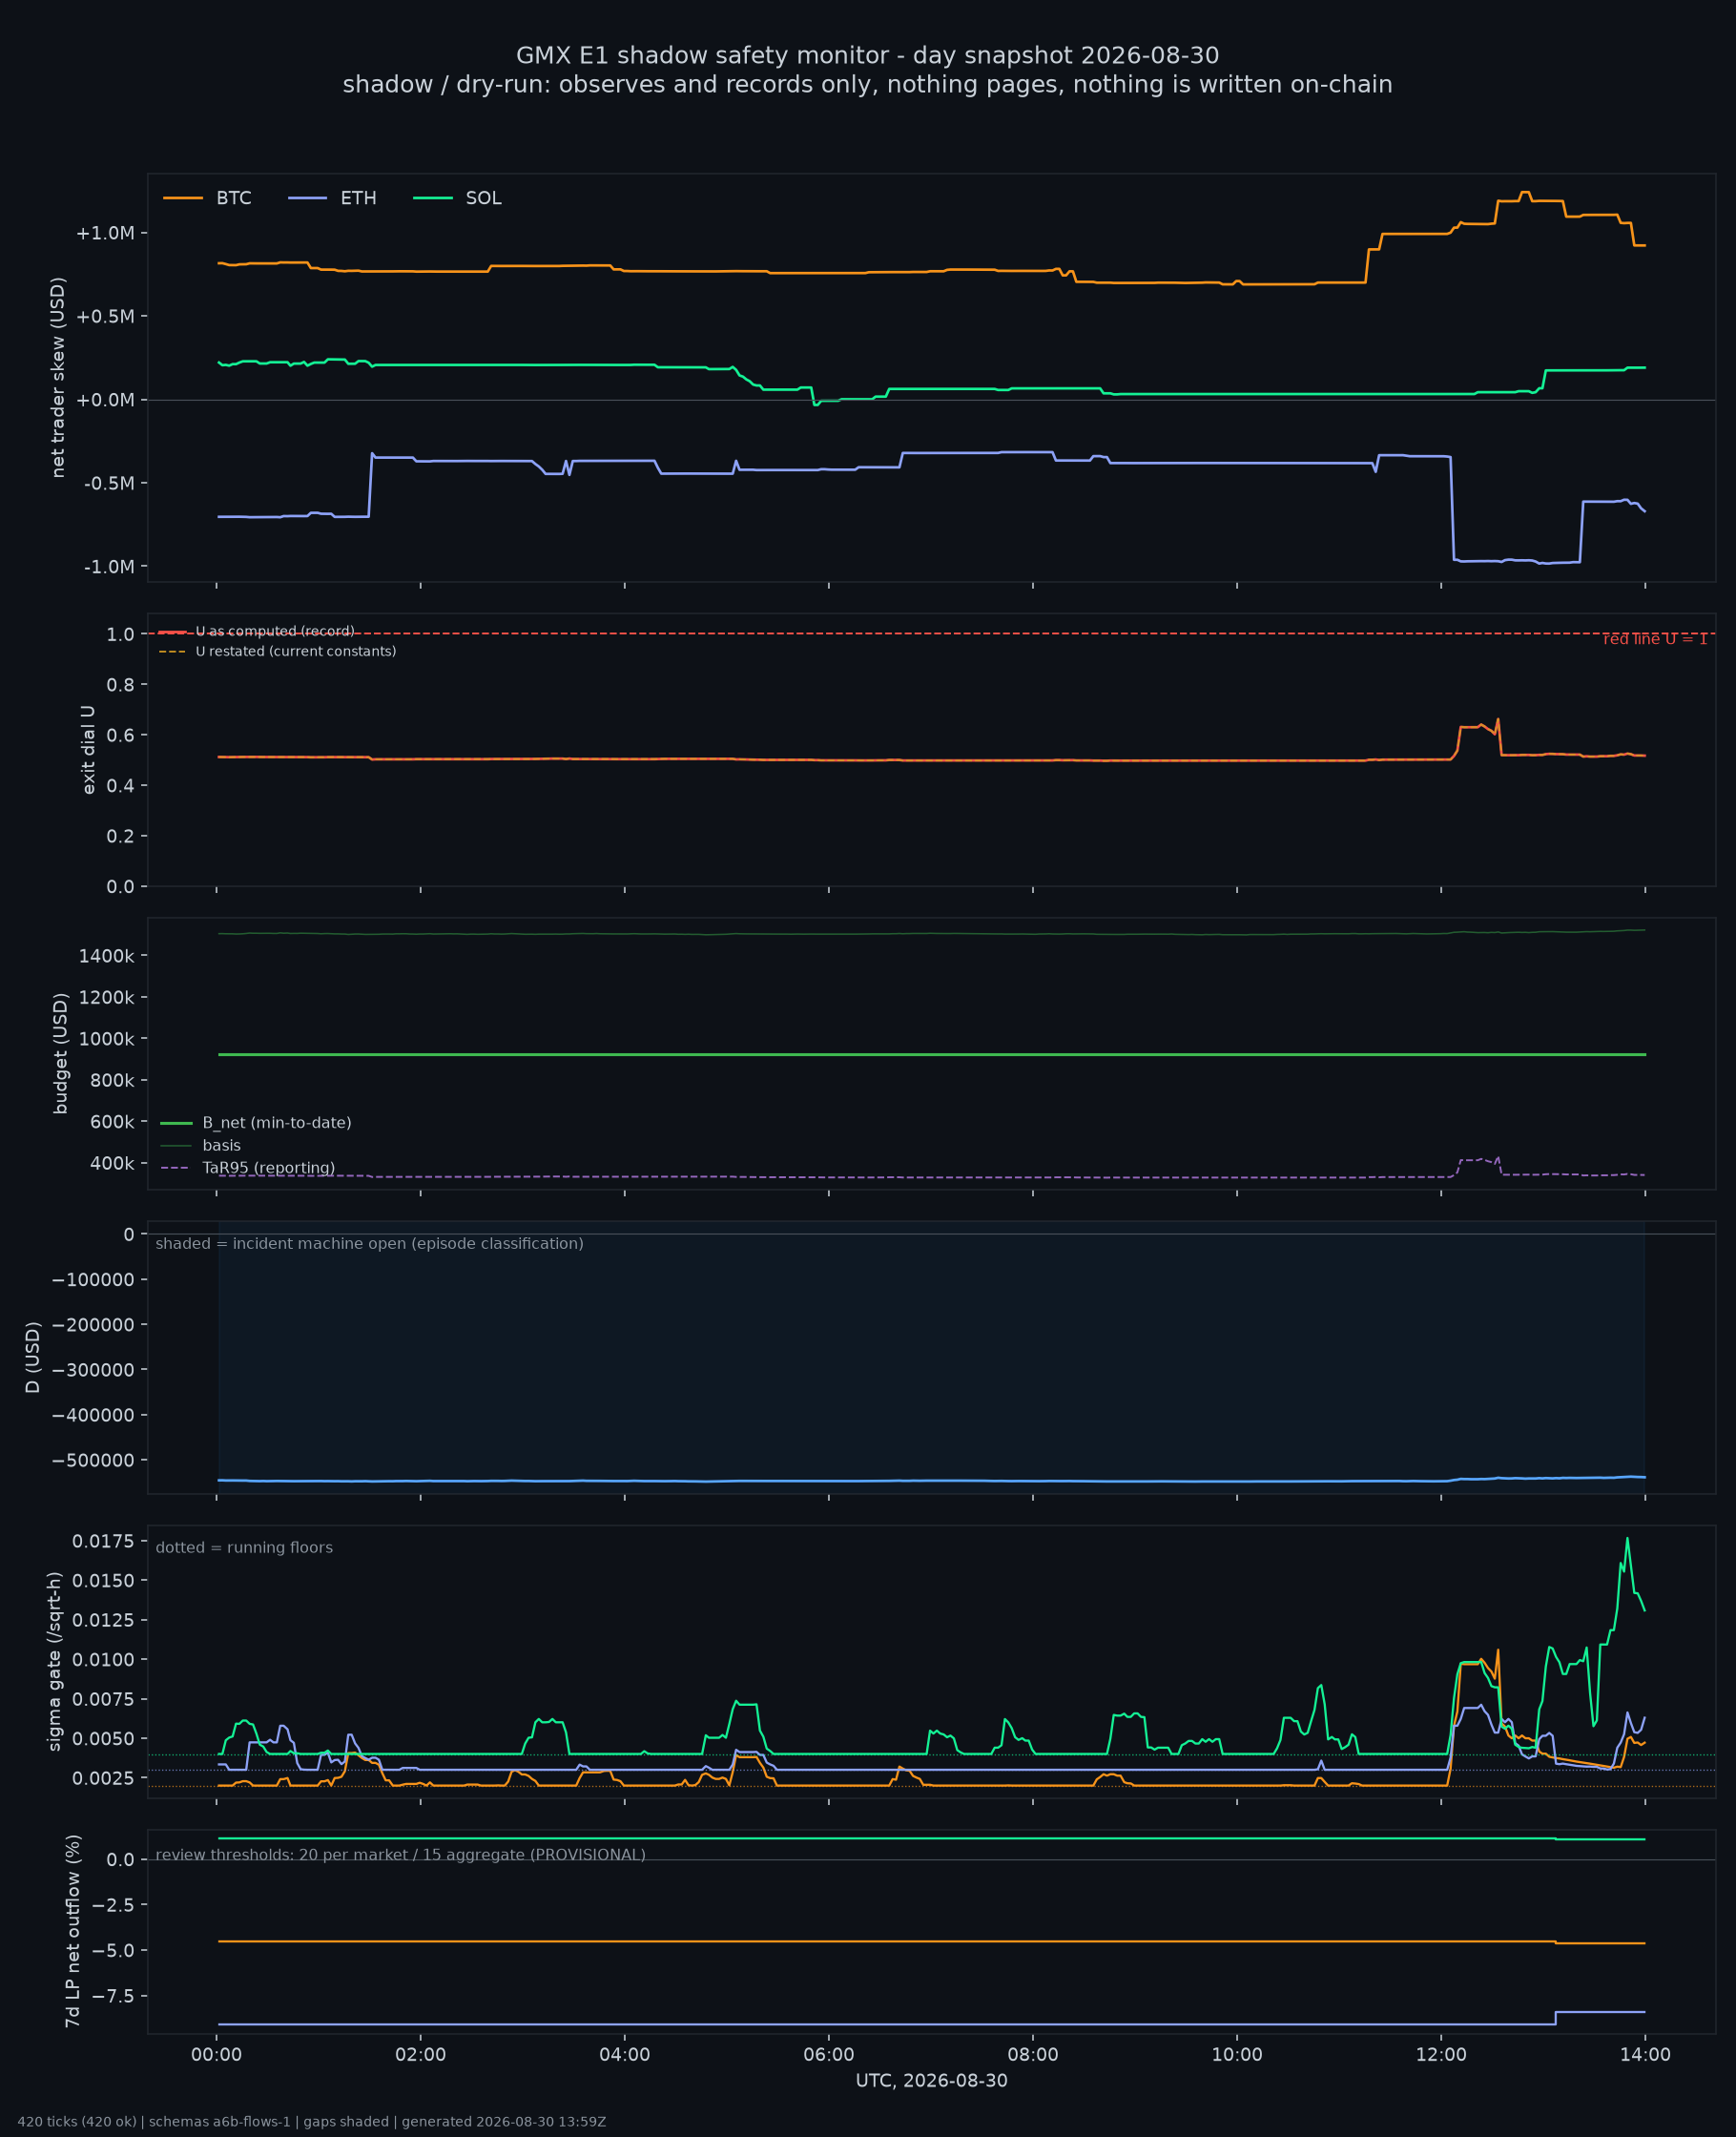Click the green B_net (min-to-date) legend line swatch

coord(176,1123)
